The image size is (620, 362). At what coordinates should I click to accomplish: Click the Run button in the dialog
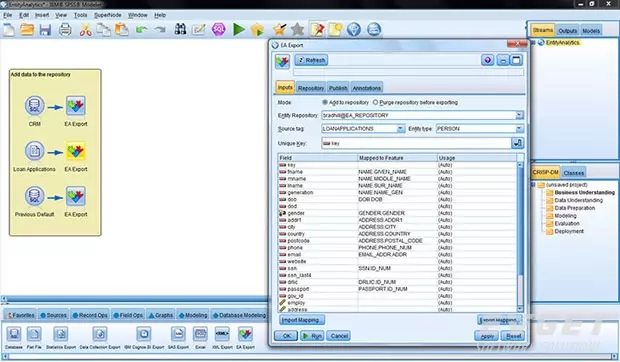[x=312, y=336]
